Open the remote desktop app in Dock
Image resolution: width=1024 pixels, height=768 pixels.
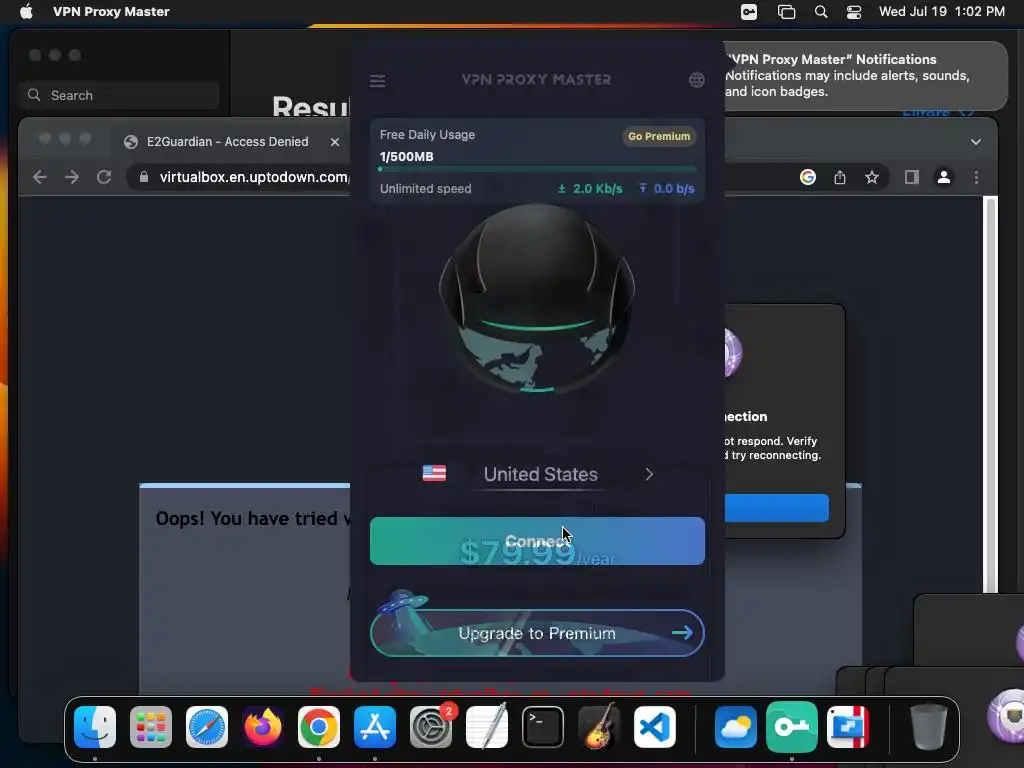click(848, 727)
